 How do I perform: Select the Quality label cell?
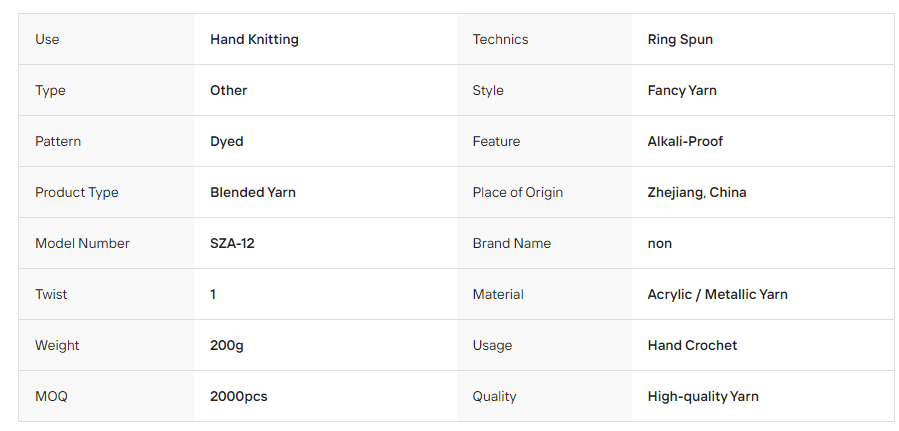[544, 397]
